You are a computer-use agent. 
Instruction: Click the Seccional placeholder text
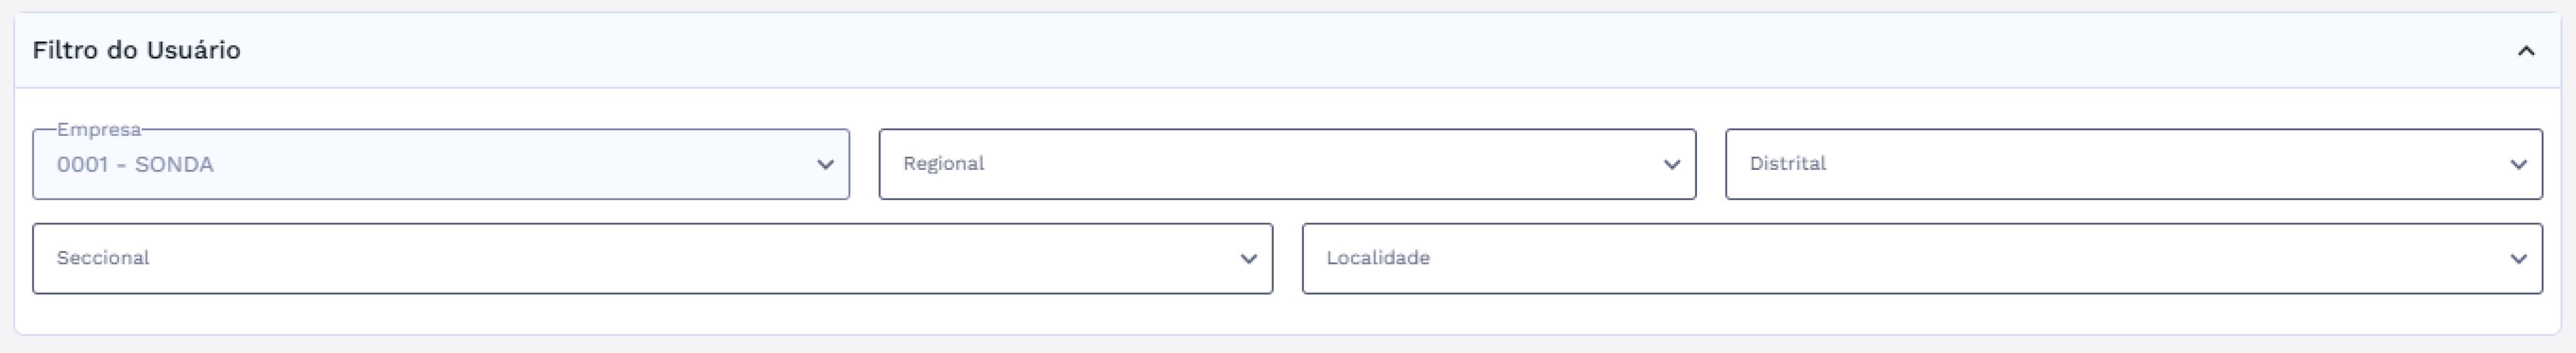click(x=103, y=258)
